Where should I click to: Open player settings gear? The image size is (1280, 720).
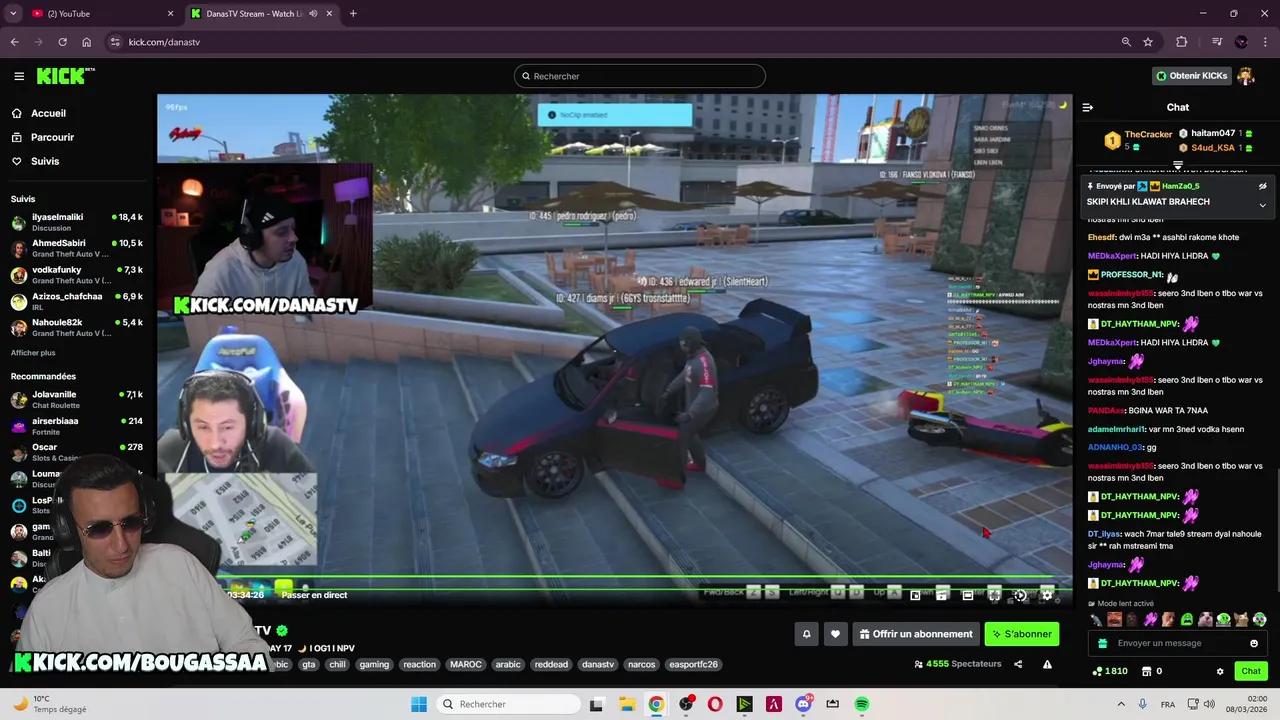(1047, 595)
